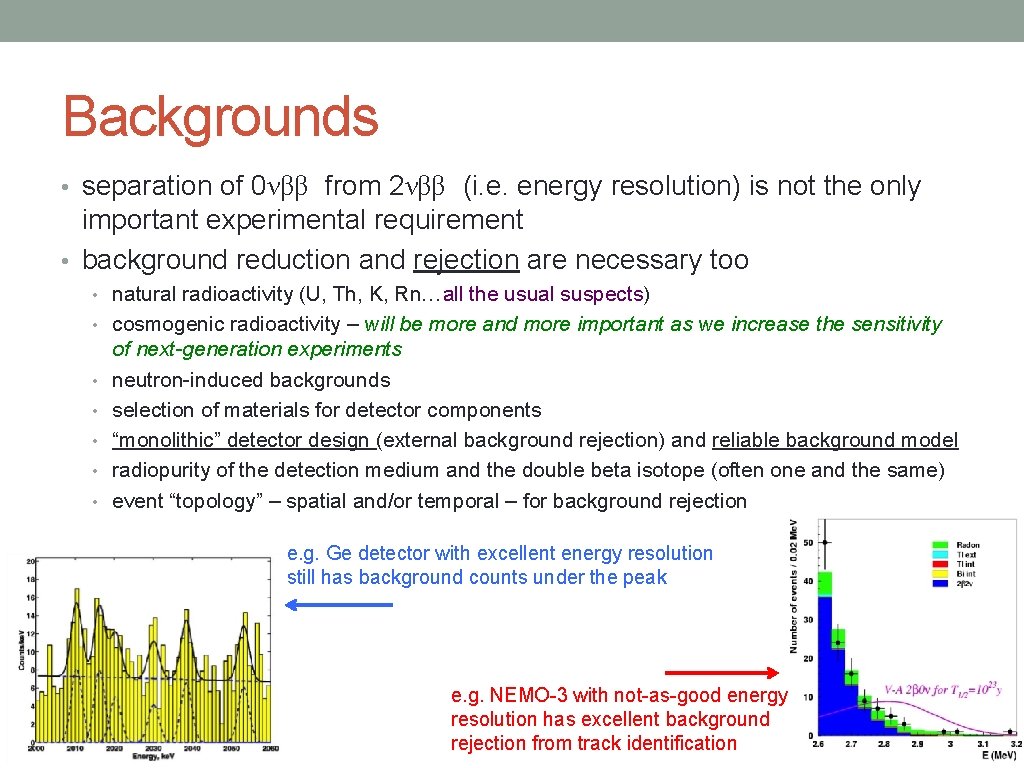
Task: Click the blue left-pointing arrow
Action: coord(340,602)
